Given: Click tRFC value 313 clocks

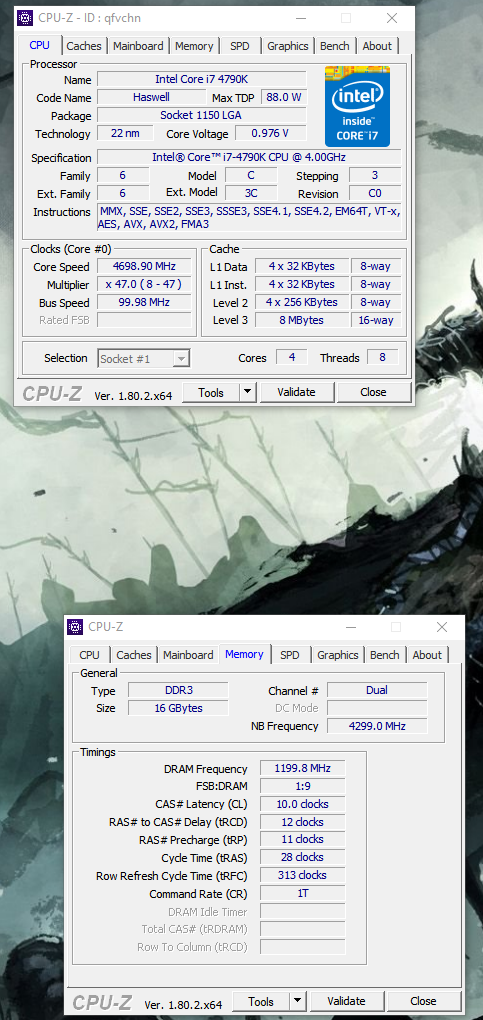Looking at the screenshot, I should (303, 876).
